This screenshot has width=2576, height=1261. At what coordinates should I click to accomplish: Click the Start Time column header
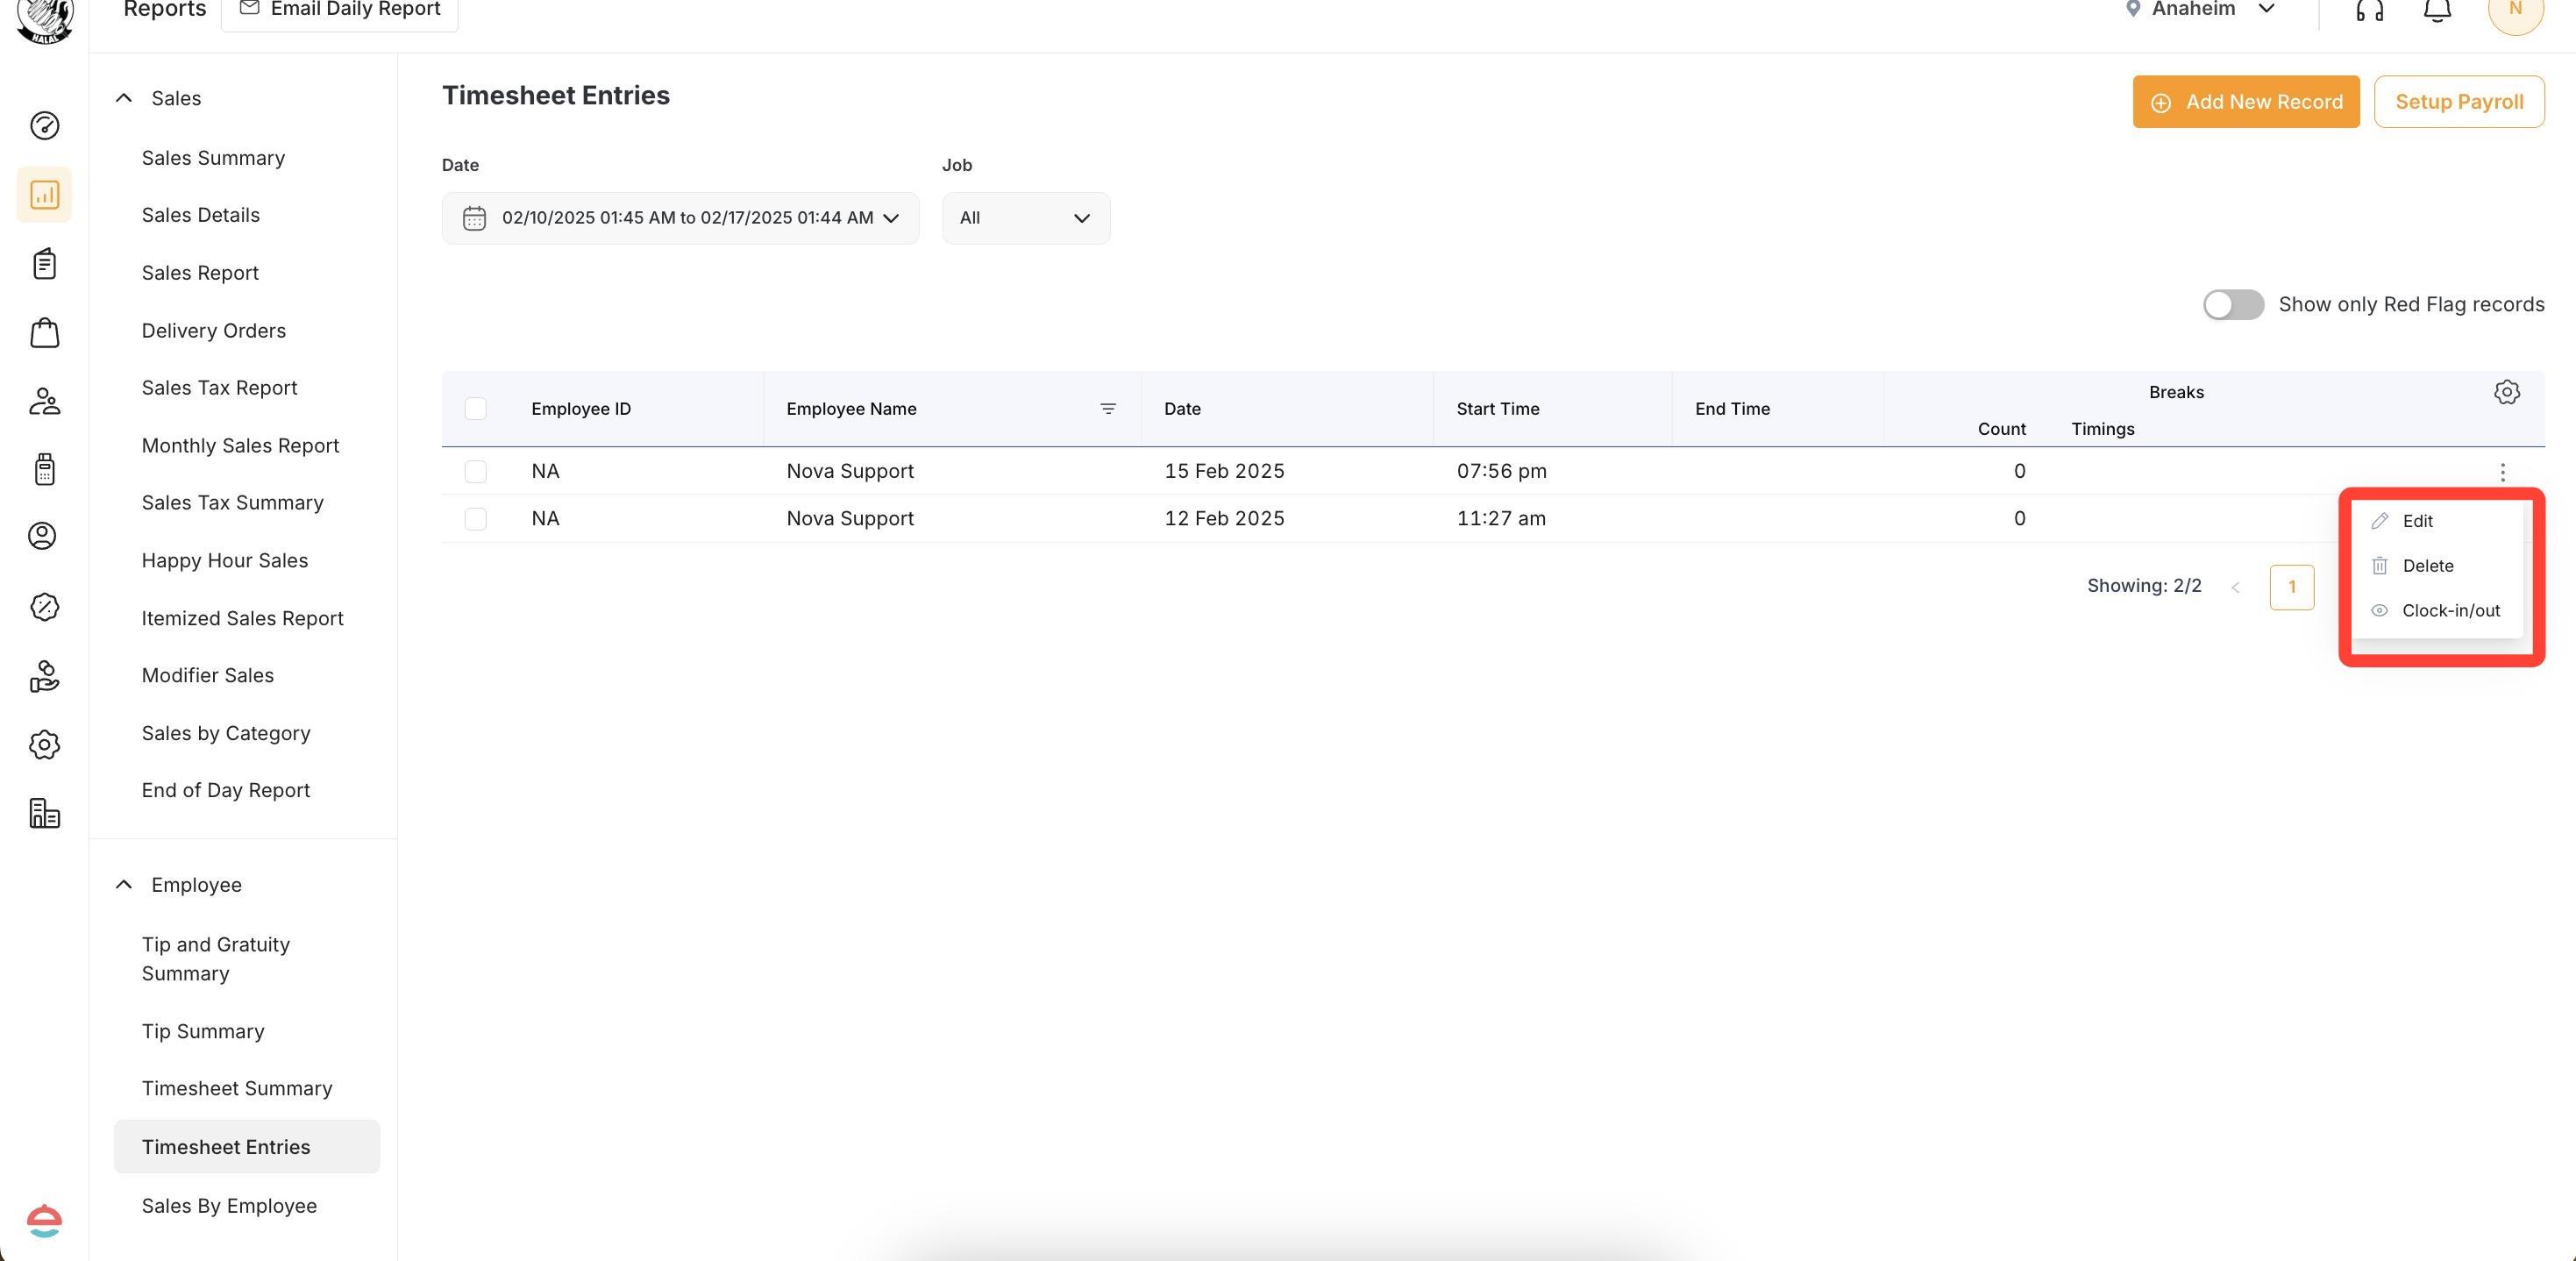tap(1498, 409)
